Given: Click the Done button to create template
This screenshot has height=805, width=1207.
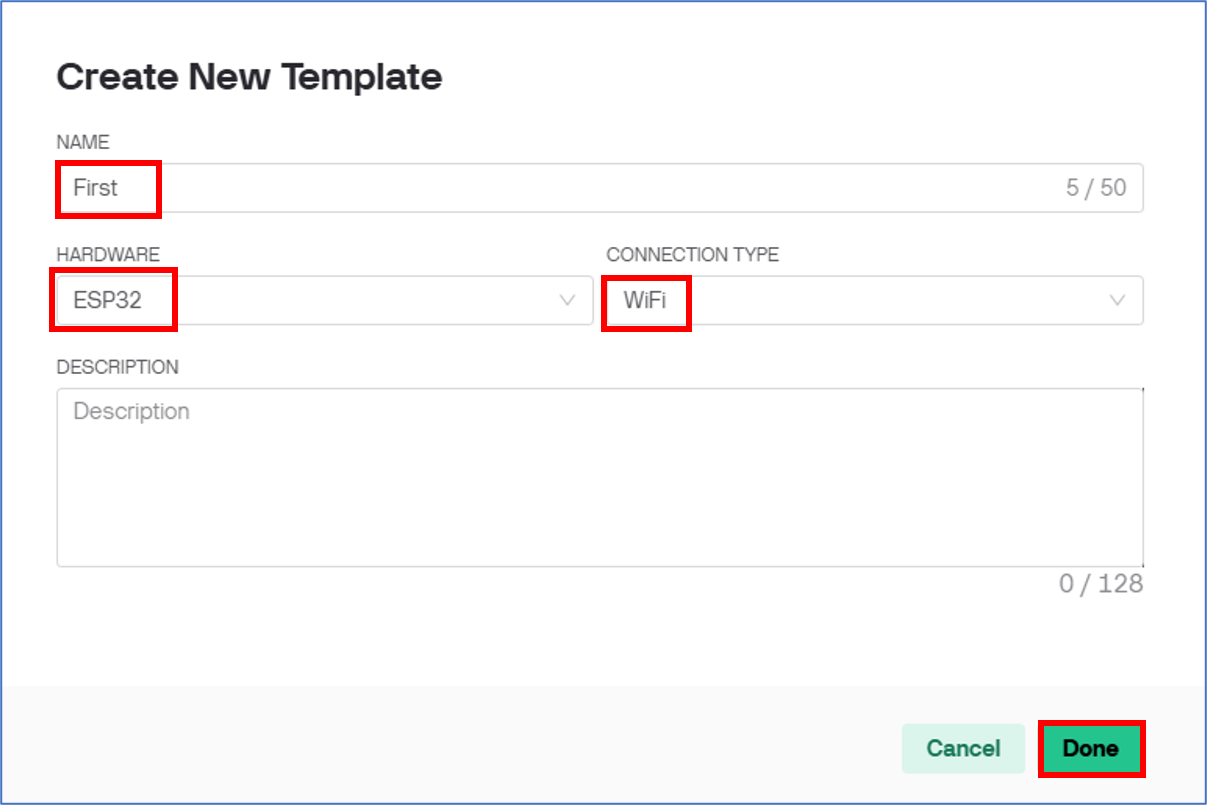Looking at the screenshot, I should tap(1091, 748).
